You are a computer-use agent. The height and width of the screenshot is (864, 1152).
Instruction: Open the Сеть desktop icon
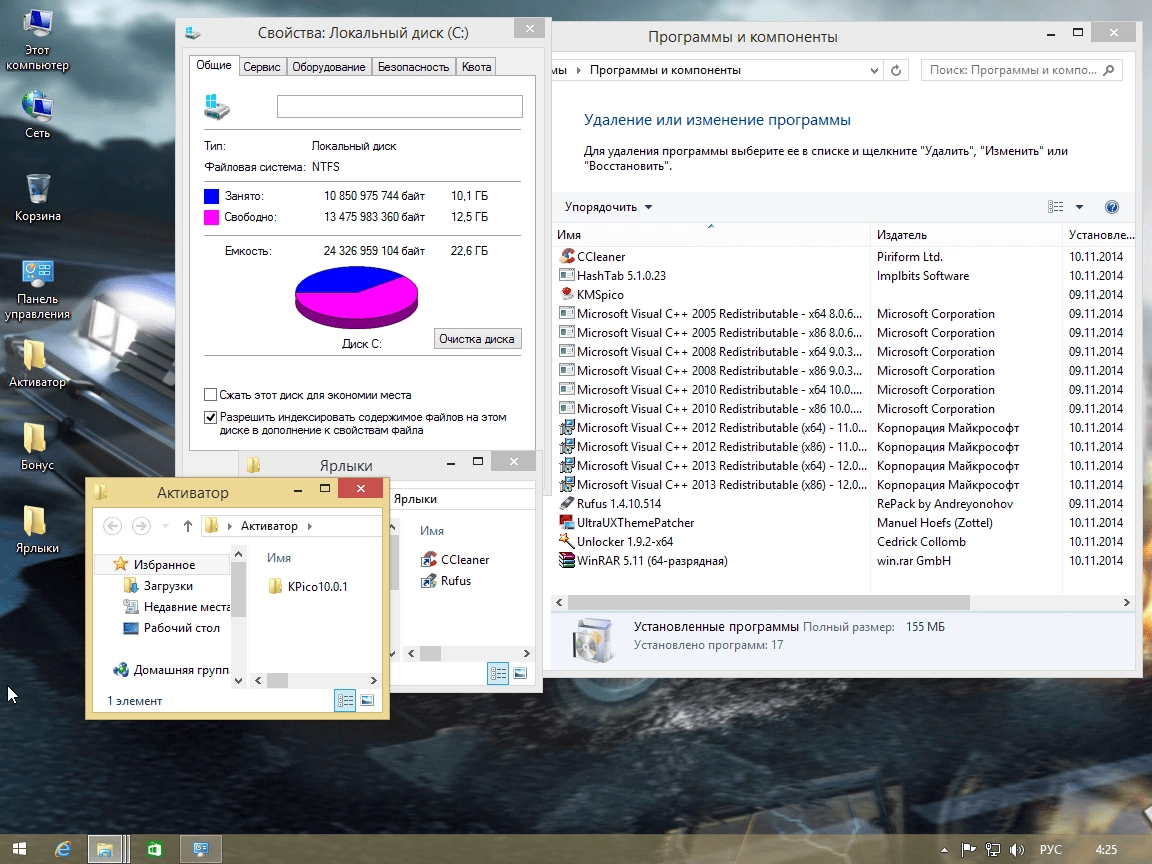tap(37, 115)
